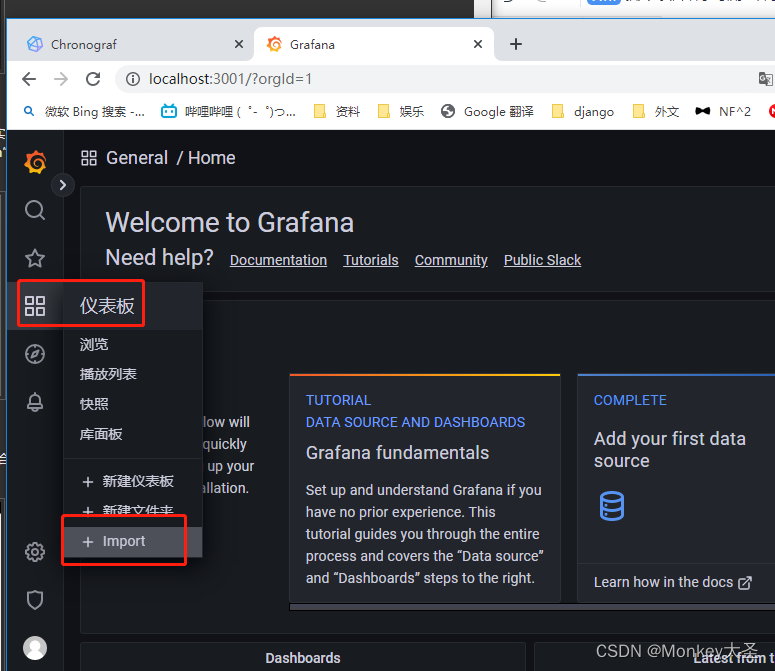The height and width of the screenshot is (671, 775).
Task: Open the Alerting bell icon
Action: click(x=35, y=402)
